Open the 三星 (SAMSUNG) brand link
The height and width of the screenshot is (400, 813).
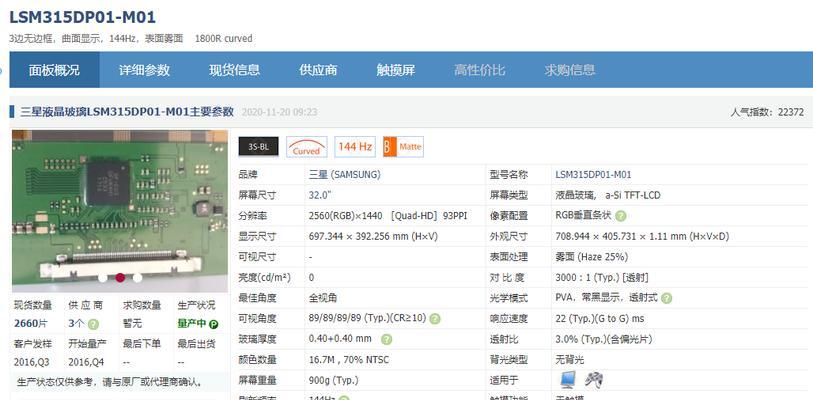pyautogui.click(x=344, y=175)
